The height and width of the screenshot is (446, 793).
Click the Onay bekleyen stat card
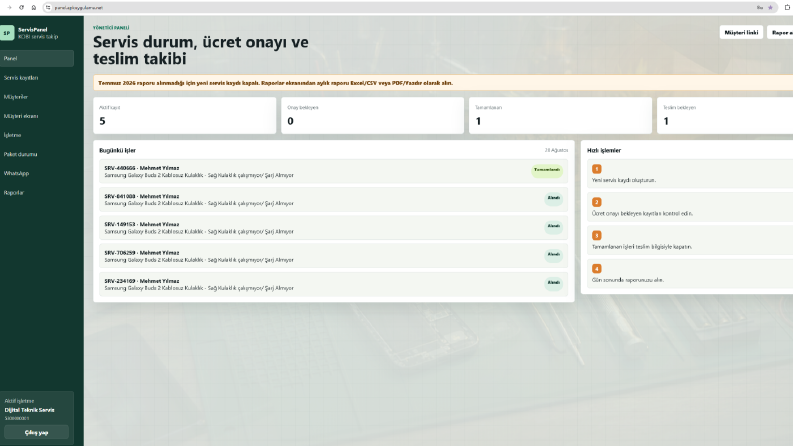[x=372, y=116]
